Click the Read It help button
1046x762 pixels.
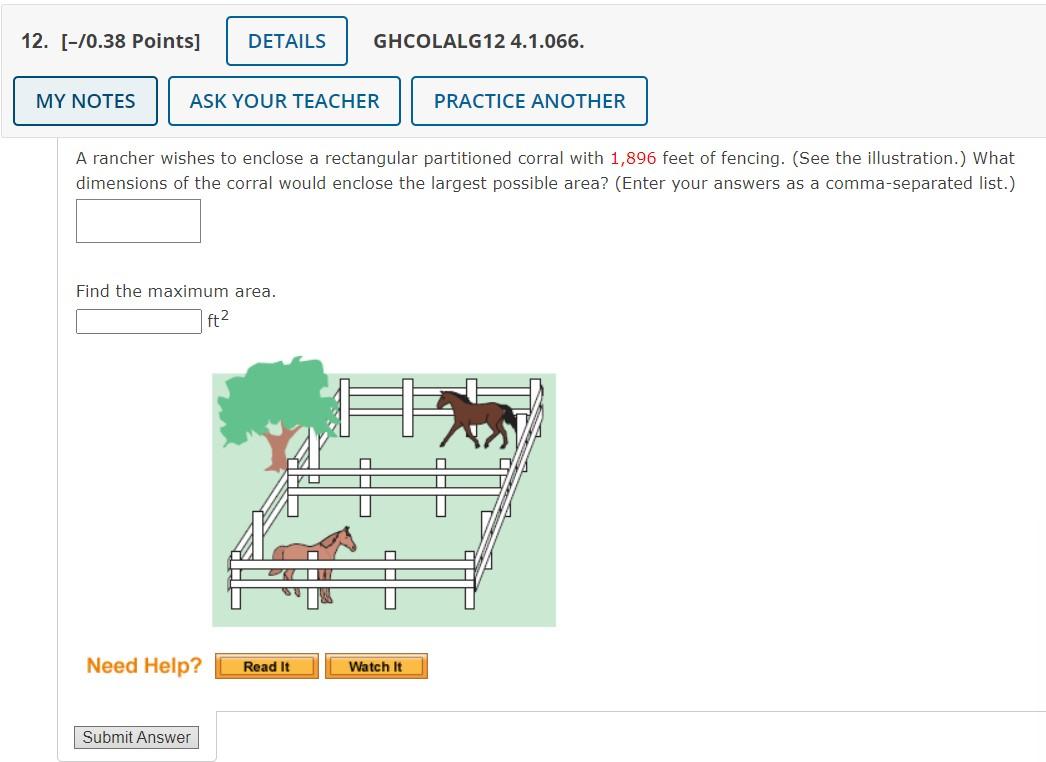click(x=266, y=665)
